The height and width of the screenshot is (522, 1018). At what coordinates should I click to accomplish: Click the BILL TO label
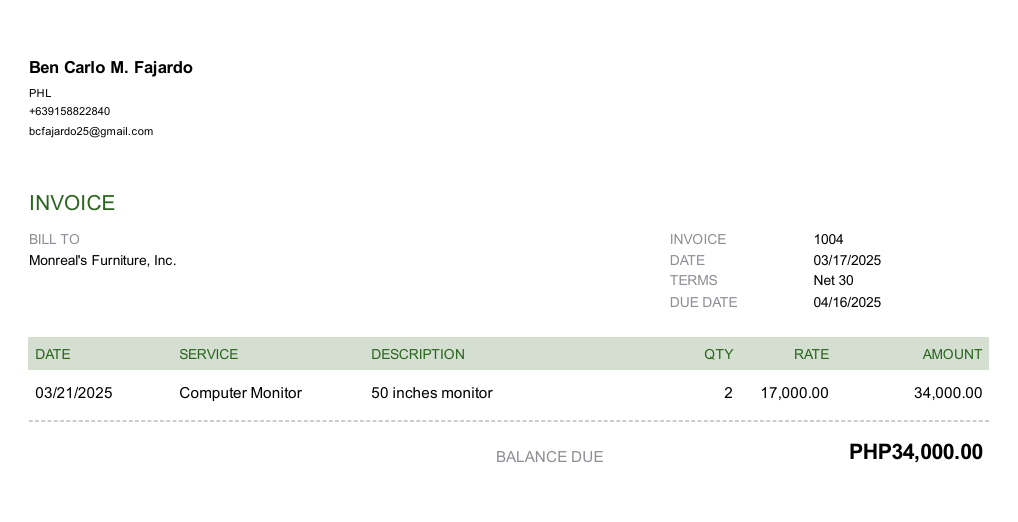[54, 239]
